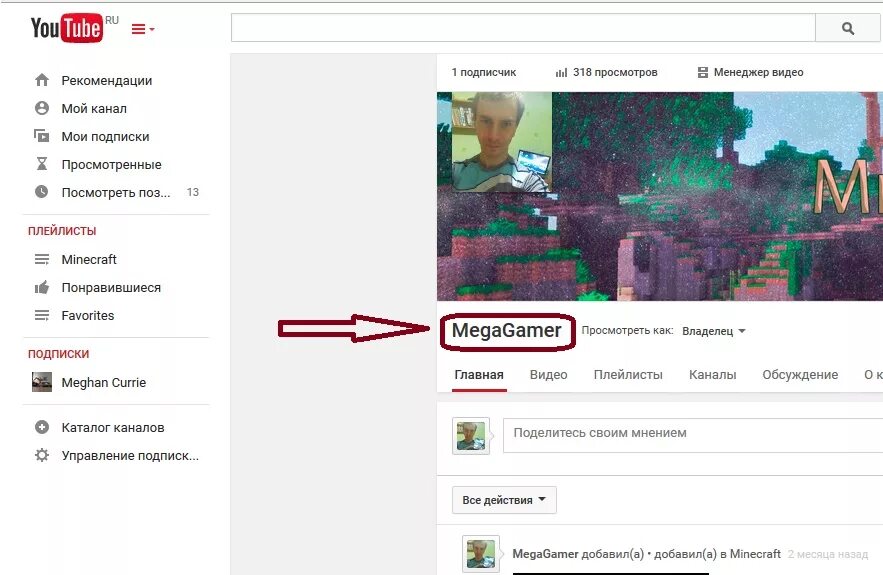Image resolution: width=883 pixels, height=575 pixels.
Task: Open Посмотреть поз... watch later list
Action: (115, 193)
